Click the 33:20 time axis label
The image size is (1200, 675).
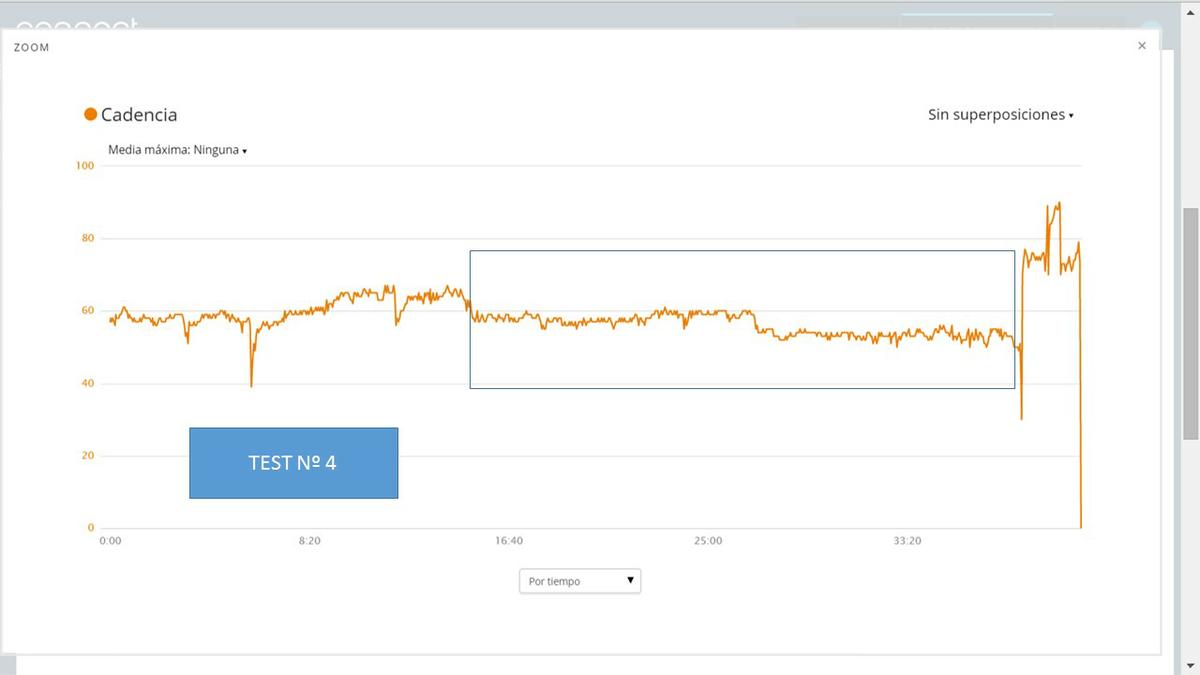[x=907, y=541]
